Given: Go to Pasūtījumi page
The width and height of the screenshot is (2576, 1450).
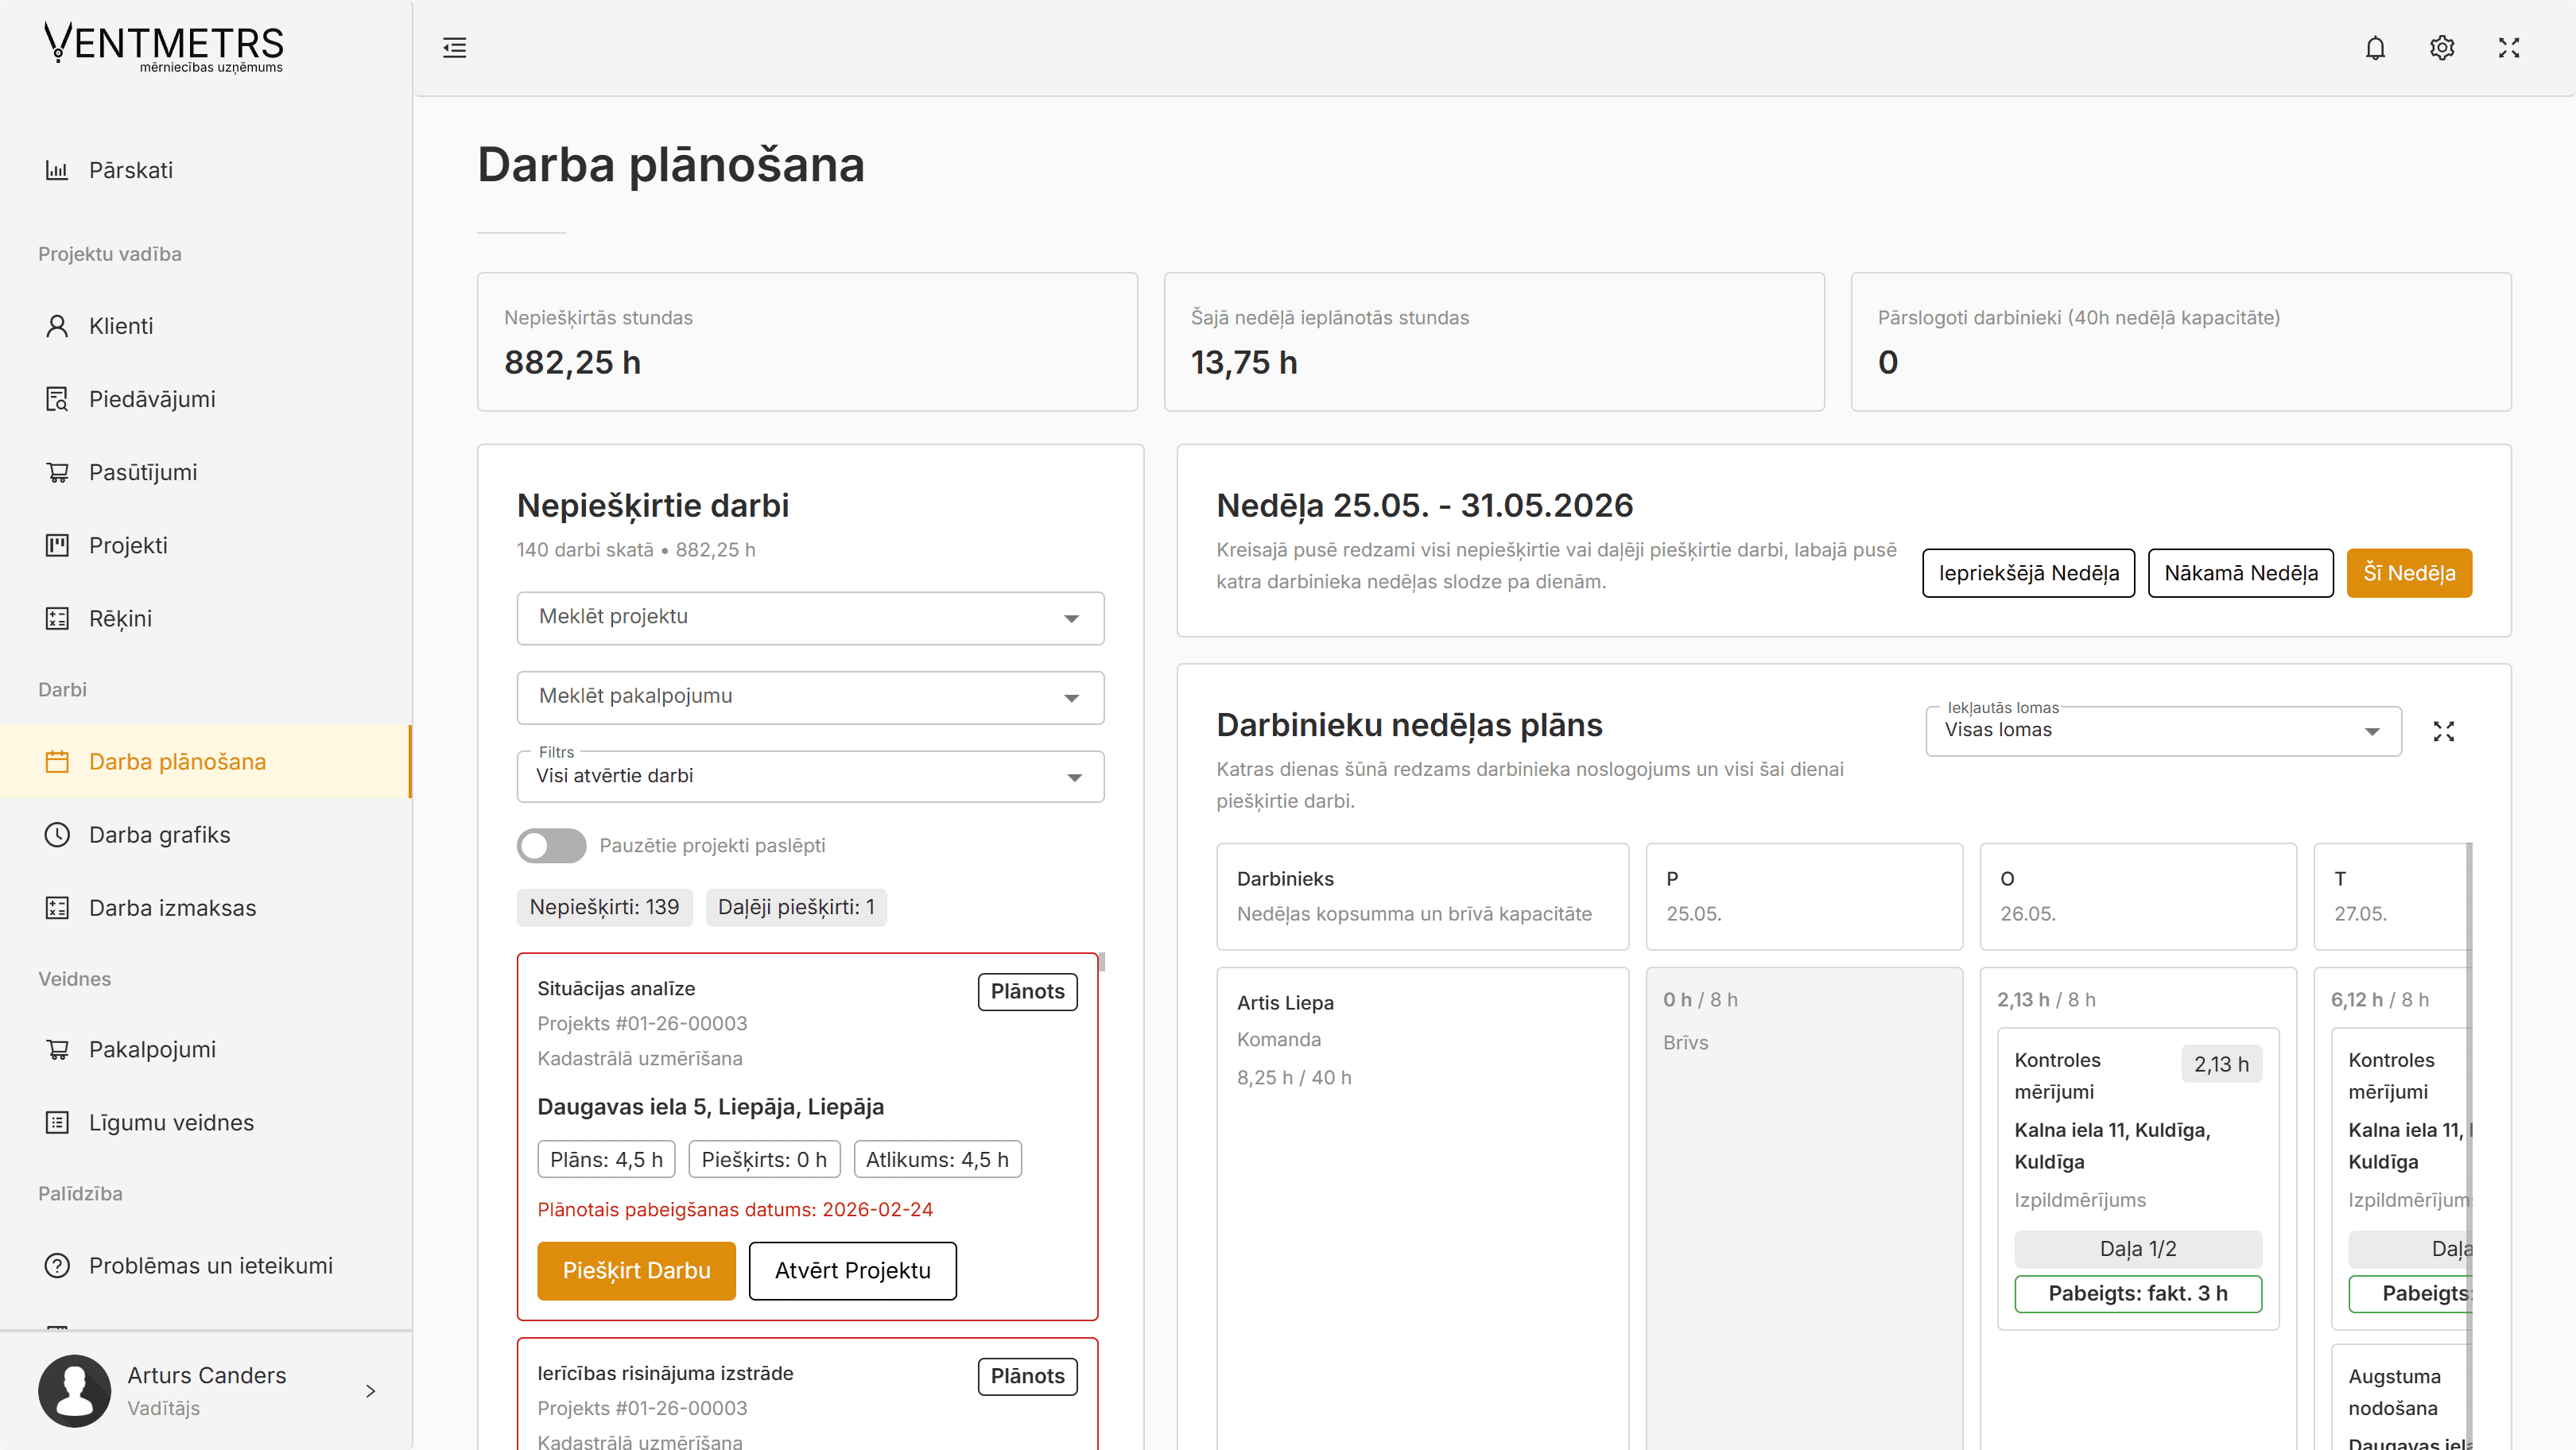Looking at the screenshot, I should pos(206,472).
